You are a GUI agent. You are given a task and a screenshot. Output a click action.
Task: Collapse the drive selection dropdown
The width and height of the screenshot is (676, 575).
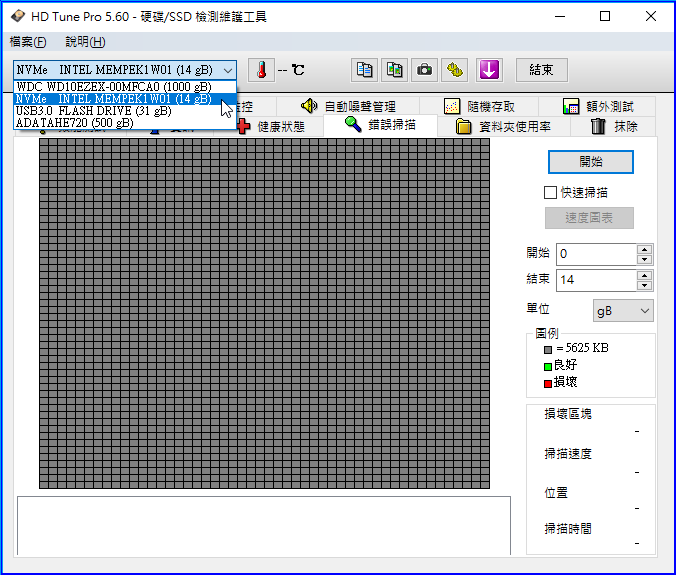(x=228, y=70)
